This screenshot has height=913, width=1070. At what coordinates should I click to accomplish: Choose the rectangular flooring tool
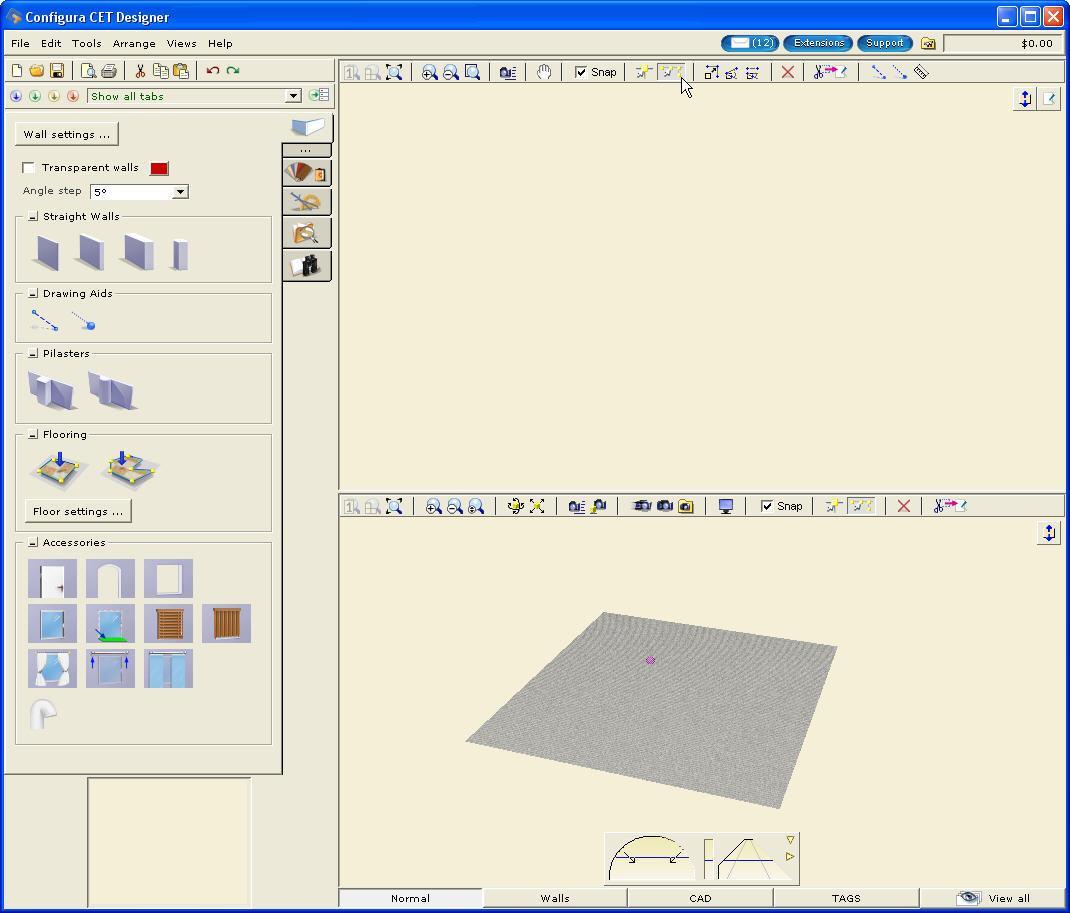coord(59,469)
